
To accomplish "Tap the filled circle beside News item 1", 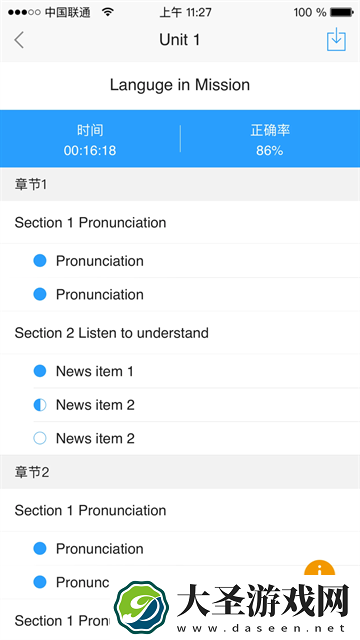I will [x=40, y=371].
